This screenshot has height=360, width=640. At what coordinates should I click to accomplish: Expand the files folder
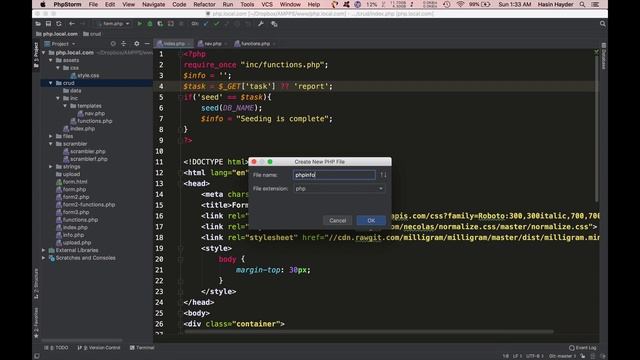51,136
